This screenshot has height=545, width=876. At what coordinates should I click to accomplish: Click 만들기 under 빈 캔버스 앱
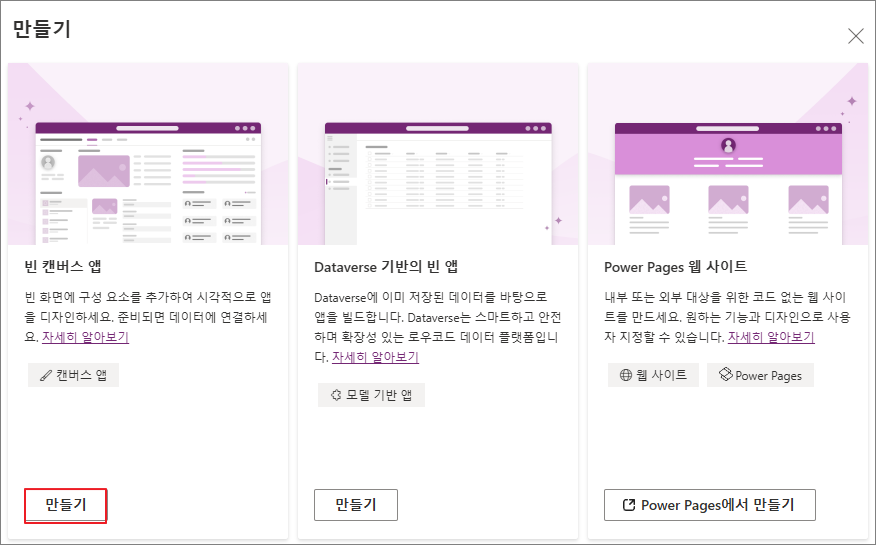click(66, 505)
